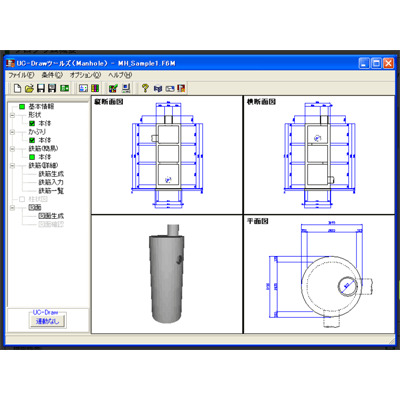Screen dimensions: 400x400
Task: Click the blue picture toolbar icon
Action: tap(83, 88)
